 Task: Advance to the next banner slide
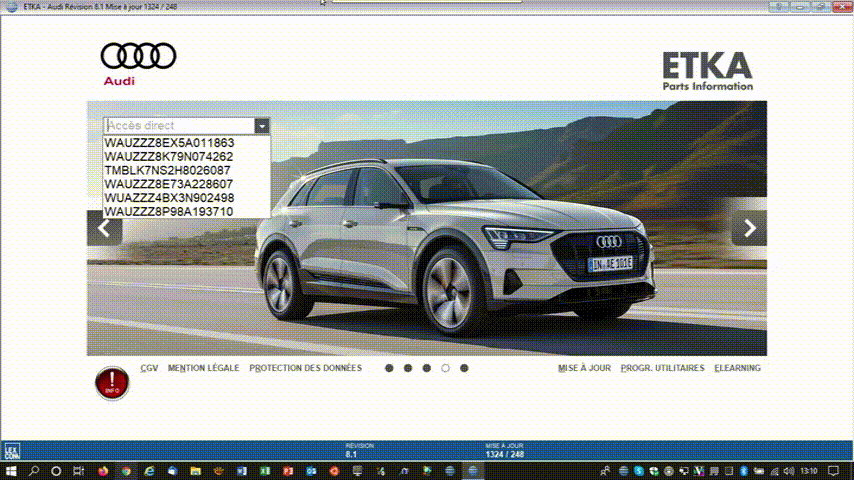pyautogui.click(x=749, y=229)
